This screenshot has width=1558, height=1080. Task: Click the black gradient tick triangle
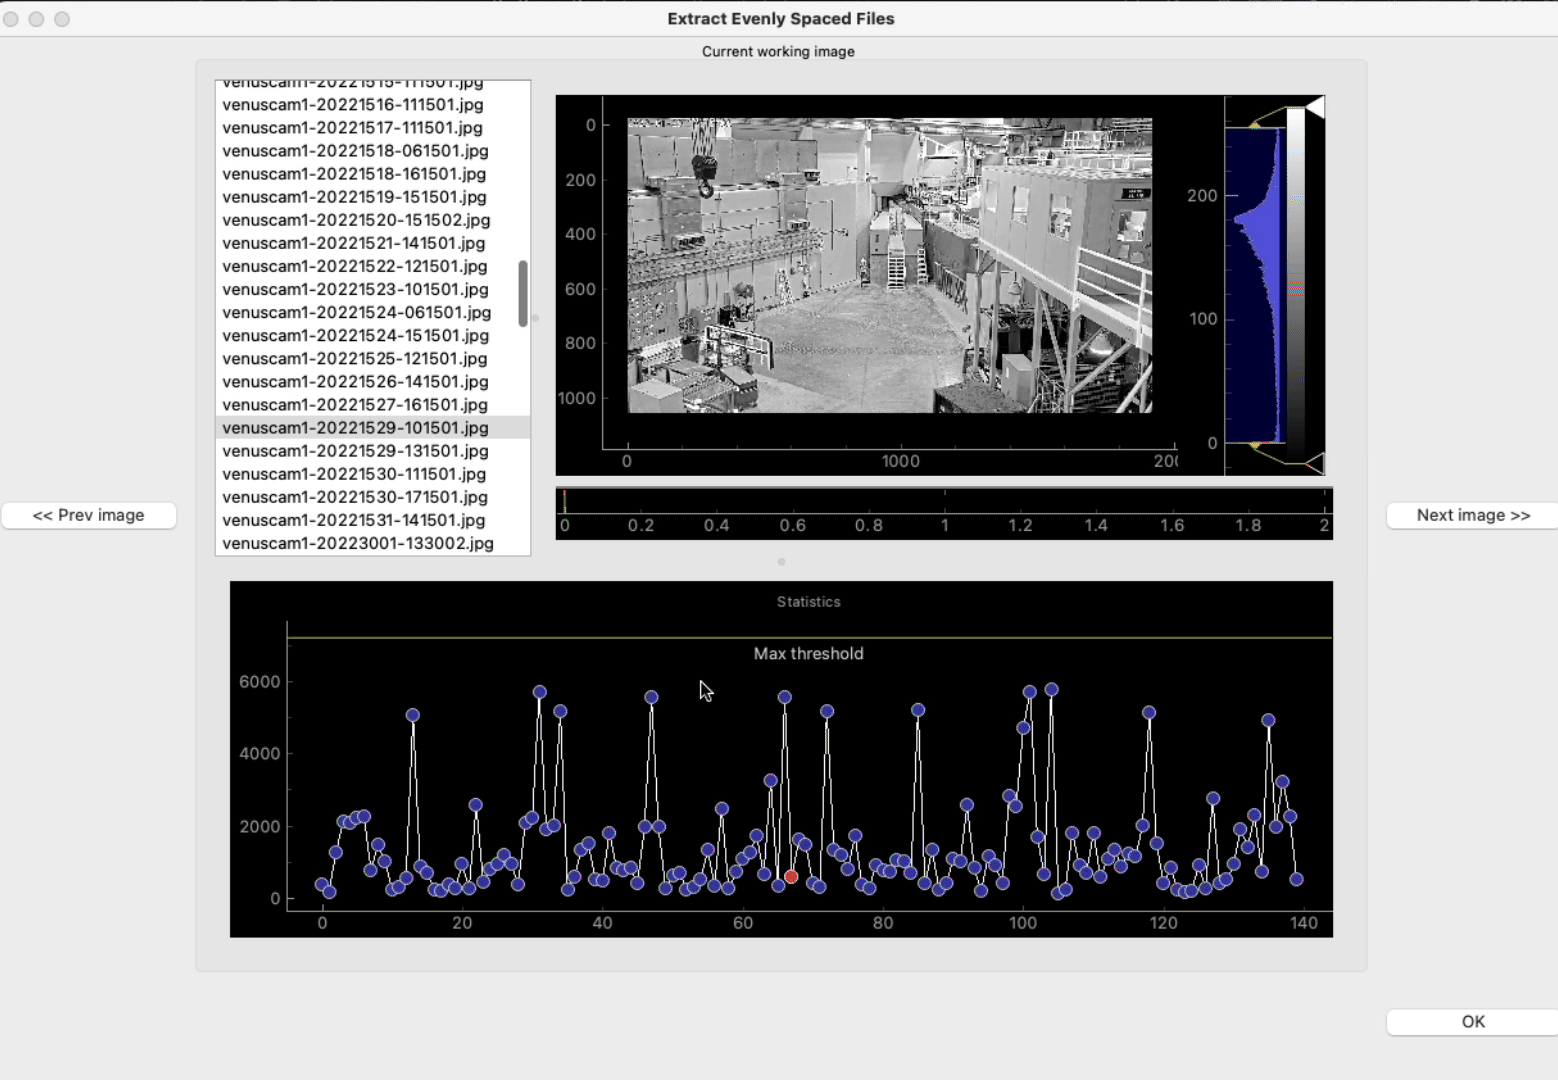point(1315,462)
